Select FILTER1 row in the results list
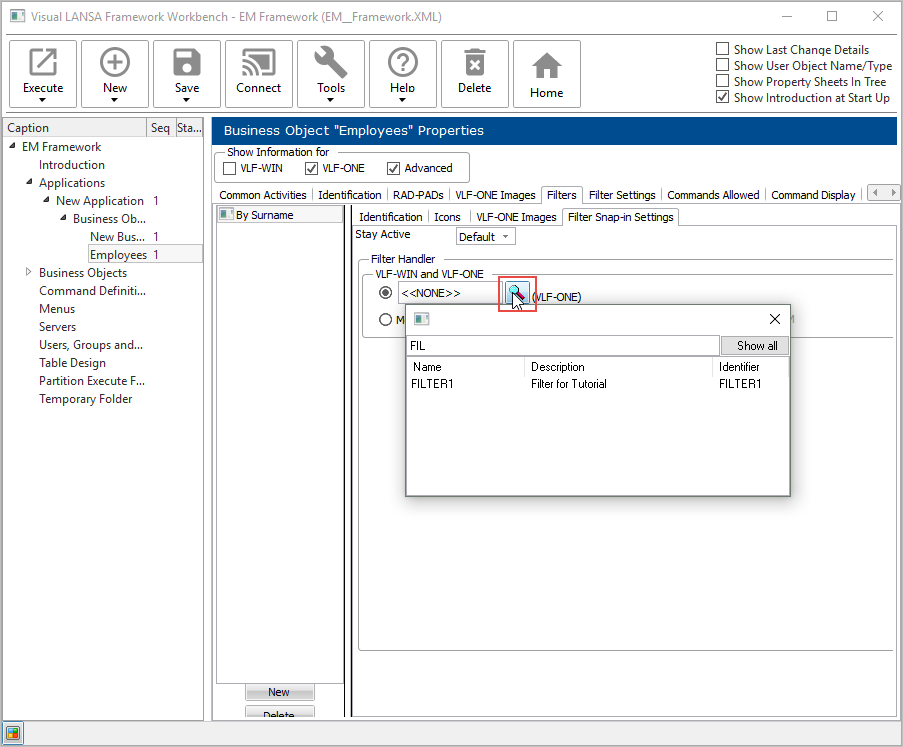Viewport: 903px width, 747px height. pyautogui.click(x=433, y=384)
